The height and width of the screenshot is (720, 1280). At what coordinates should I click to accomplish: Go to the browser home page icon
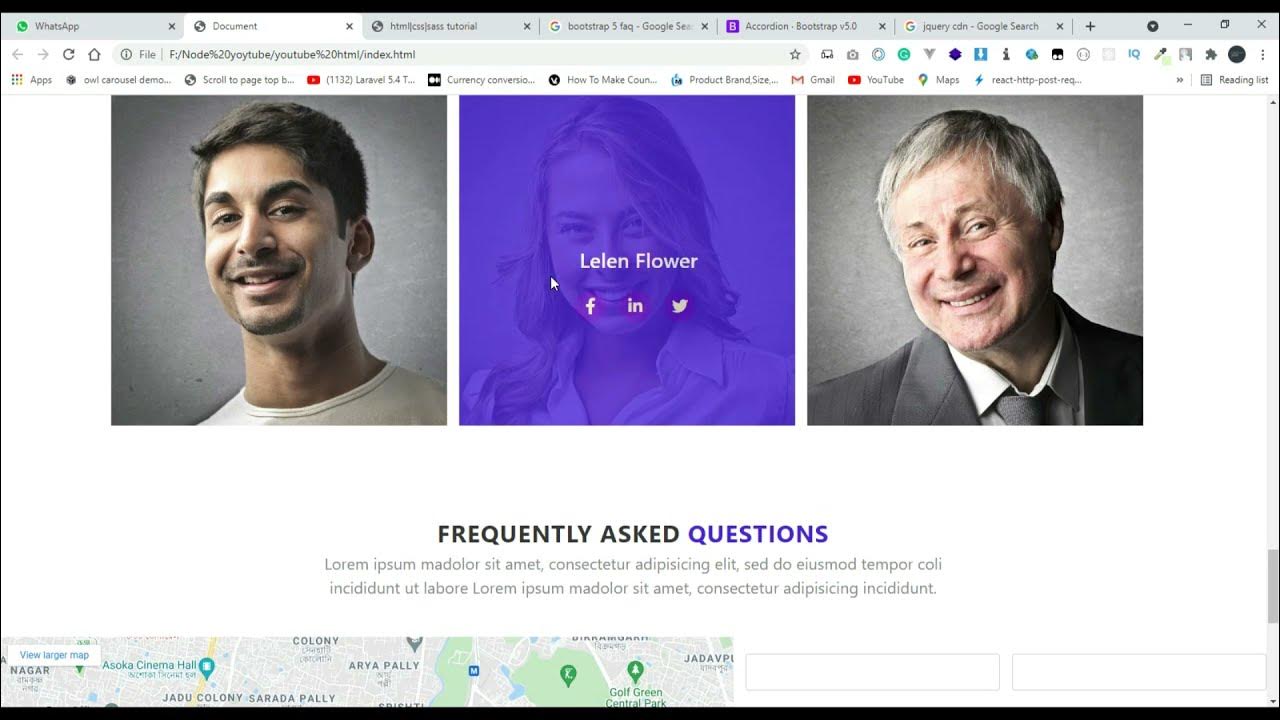click(94, 54)
